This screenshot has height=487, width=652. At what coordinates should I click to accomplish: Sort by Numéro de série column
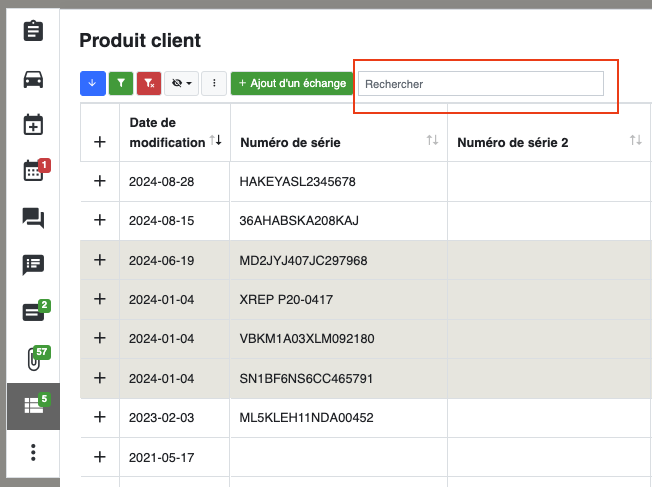[x=432, y=142]
